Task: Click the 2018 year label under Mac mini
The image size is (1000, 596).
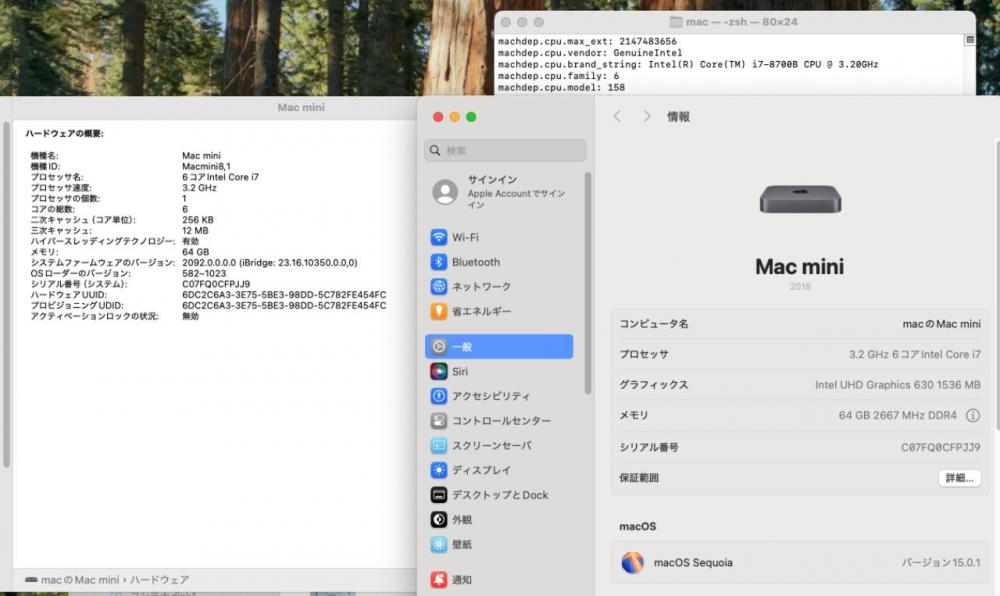Action: (800, 287)
